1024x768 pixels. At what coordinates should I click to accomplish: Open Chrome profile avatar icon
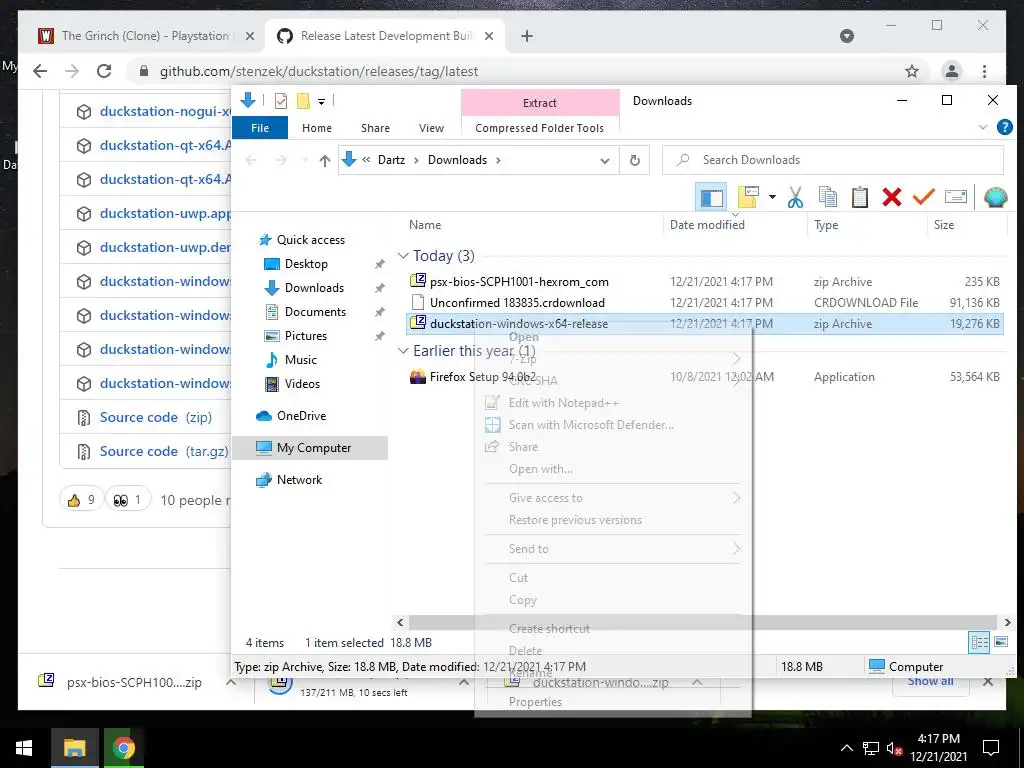point(952,71)
